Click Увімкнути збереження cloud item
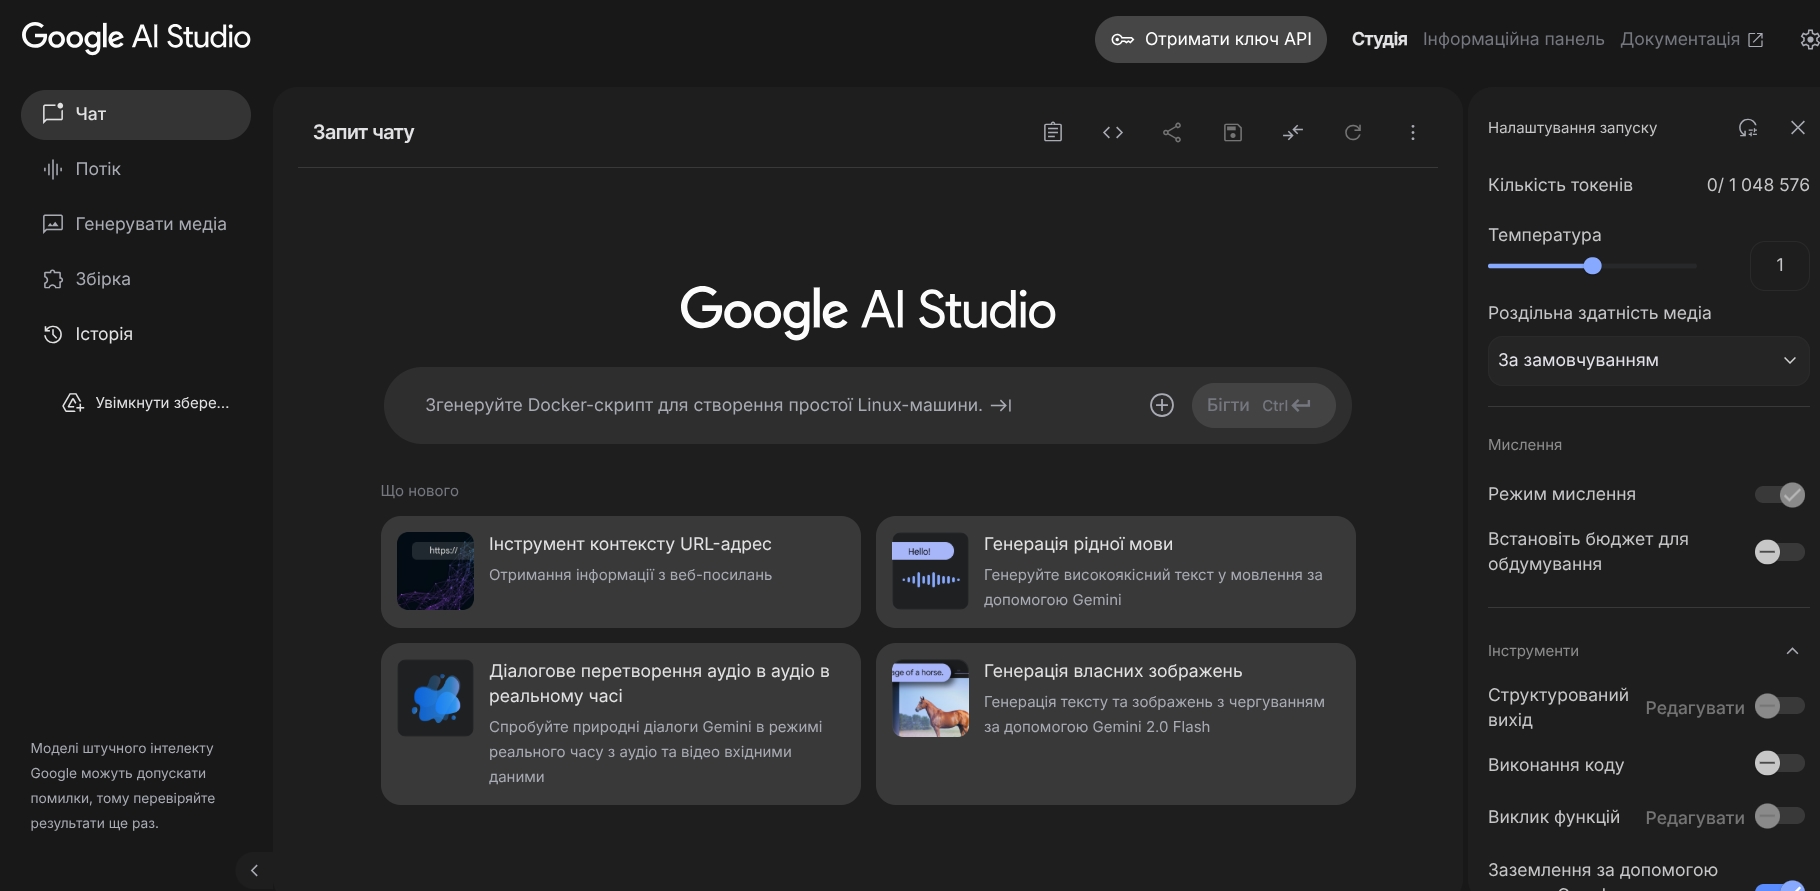The width and height of the screenshot is (1820, 891). coord(146,403)
